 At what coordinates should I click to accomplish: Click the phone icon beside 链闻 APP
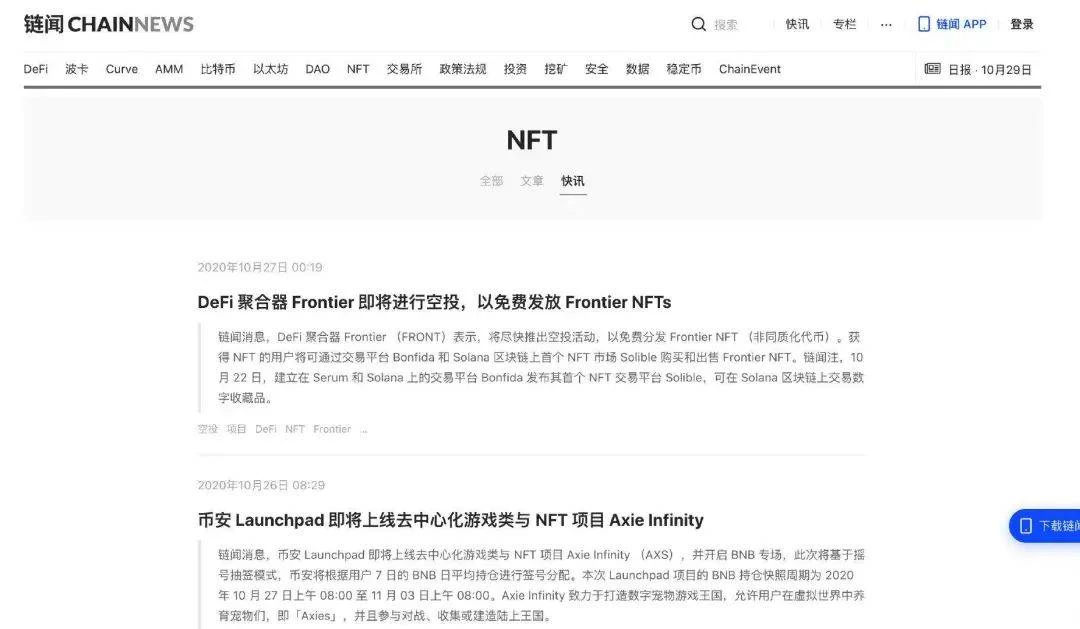[x=924, y=24]
